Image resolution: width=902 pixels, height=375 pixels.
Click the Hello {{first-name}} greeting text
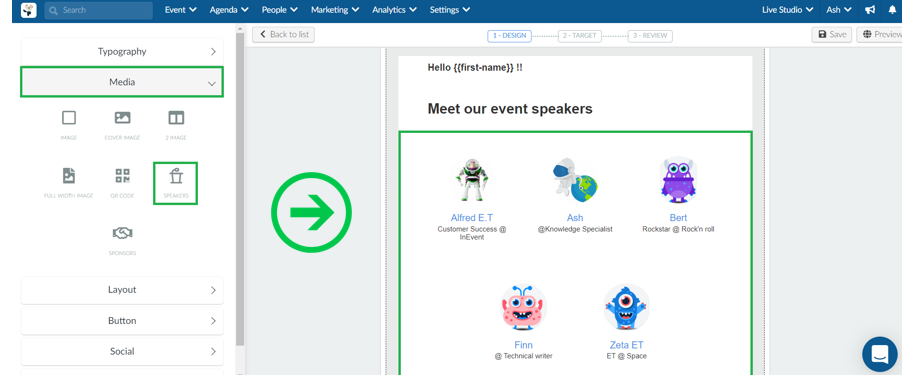[475, 68]
